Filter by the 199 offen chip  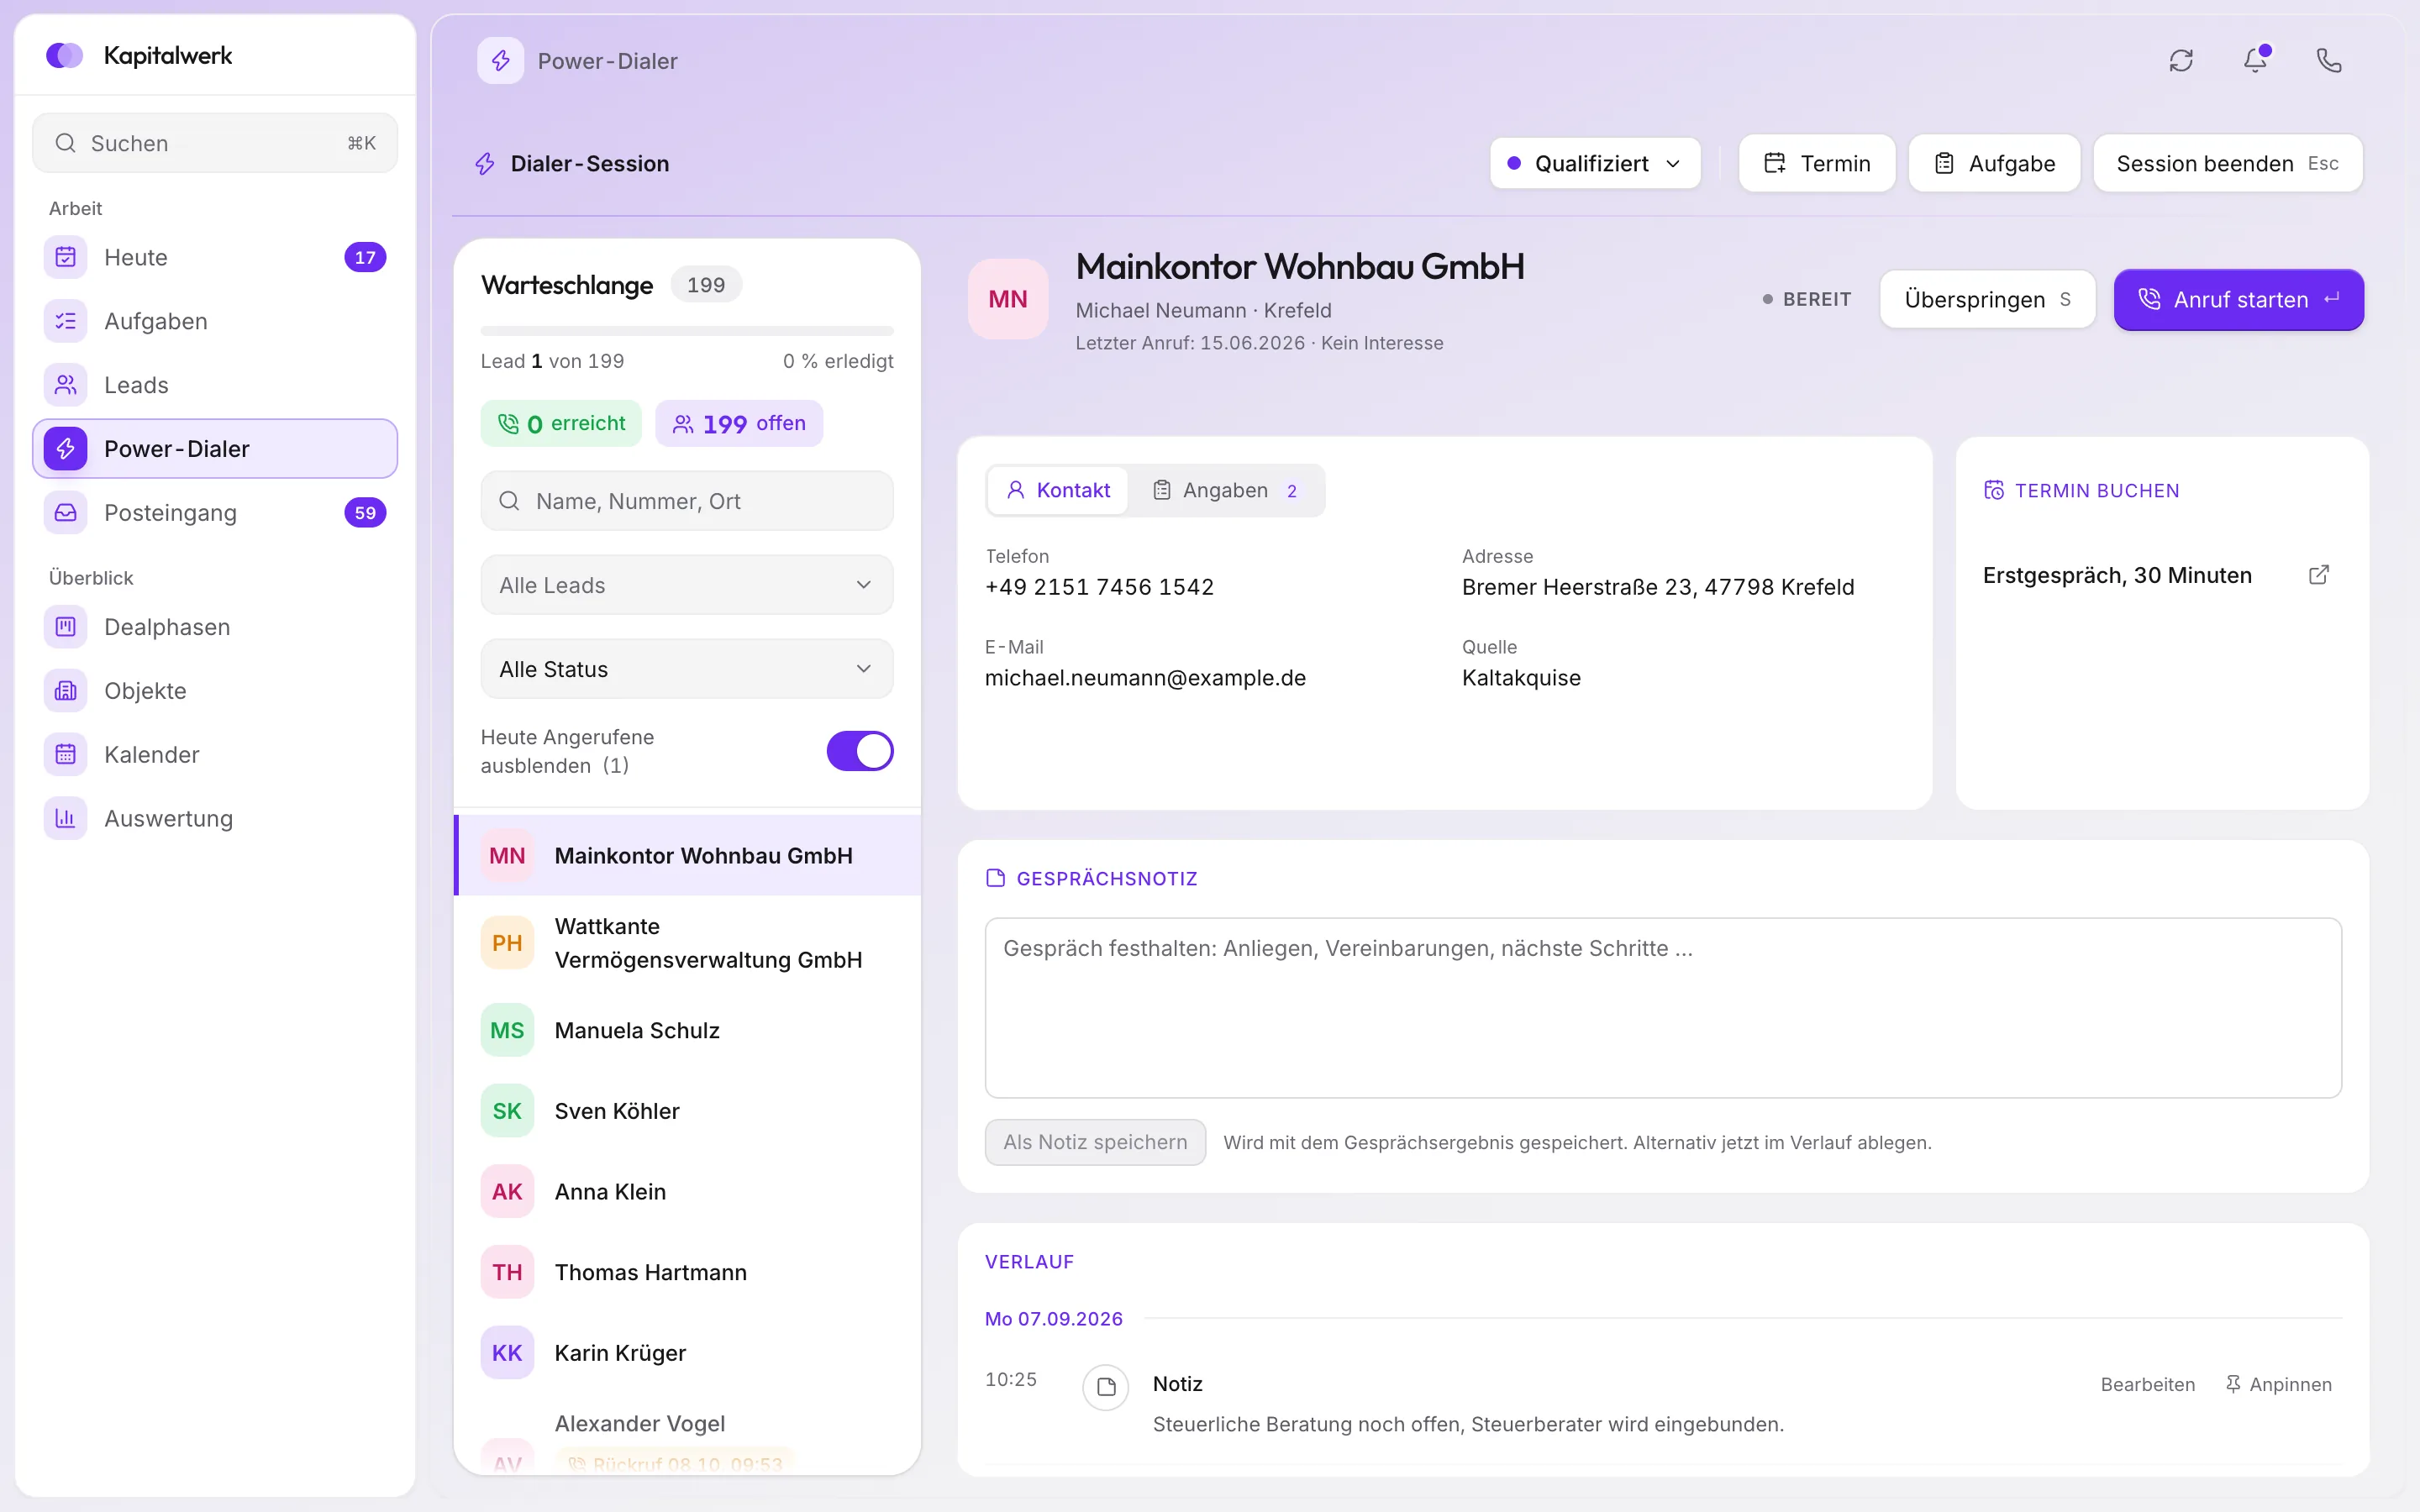click(x=739, y=424)
